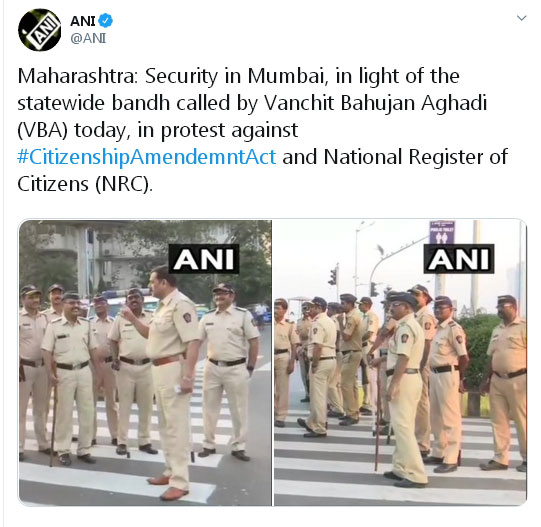The height and width of the screenshot is (527, 541).
Task: Open ANI profile avatar picture
Action: [x=39, y=30]
